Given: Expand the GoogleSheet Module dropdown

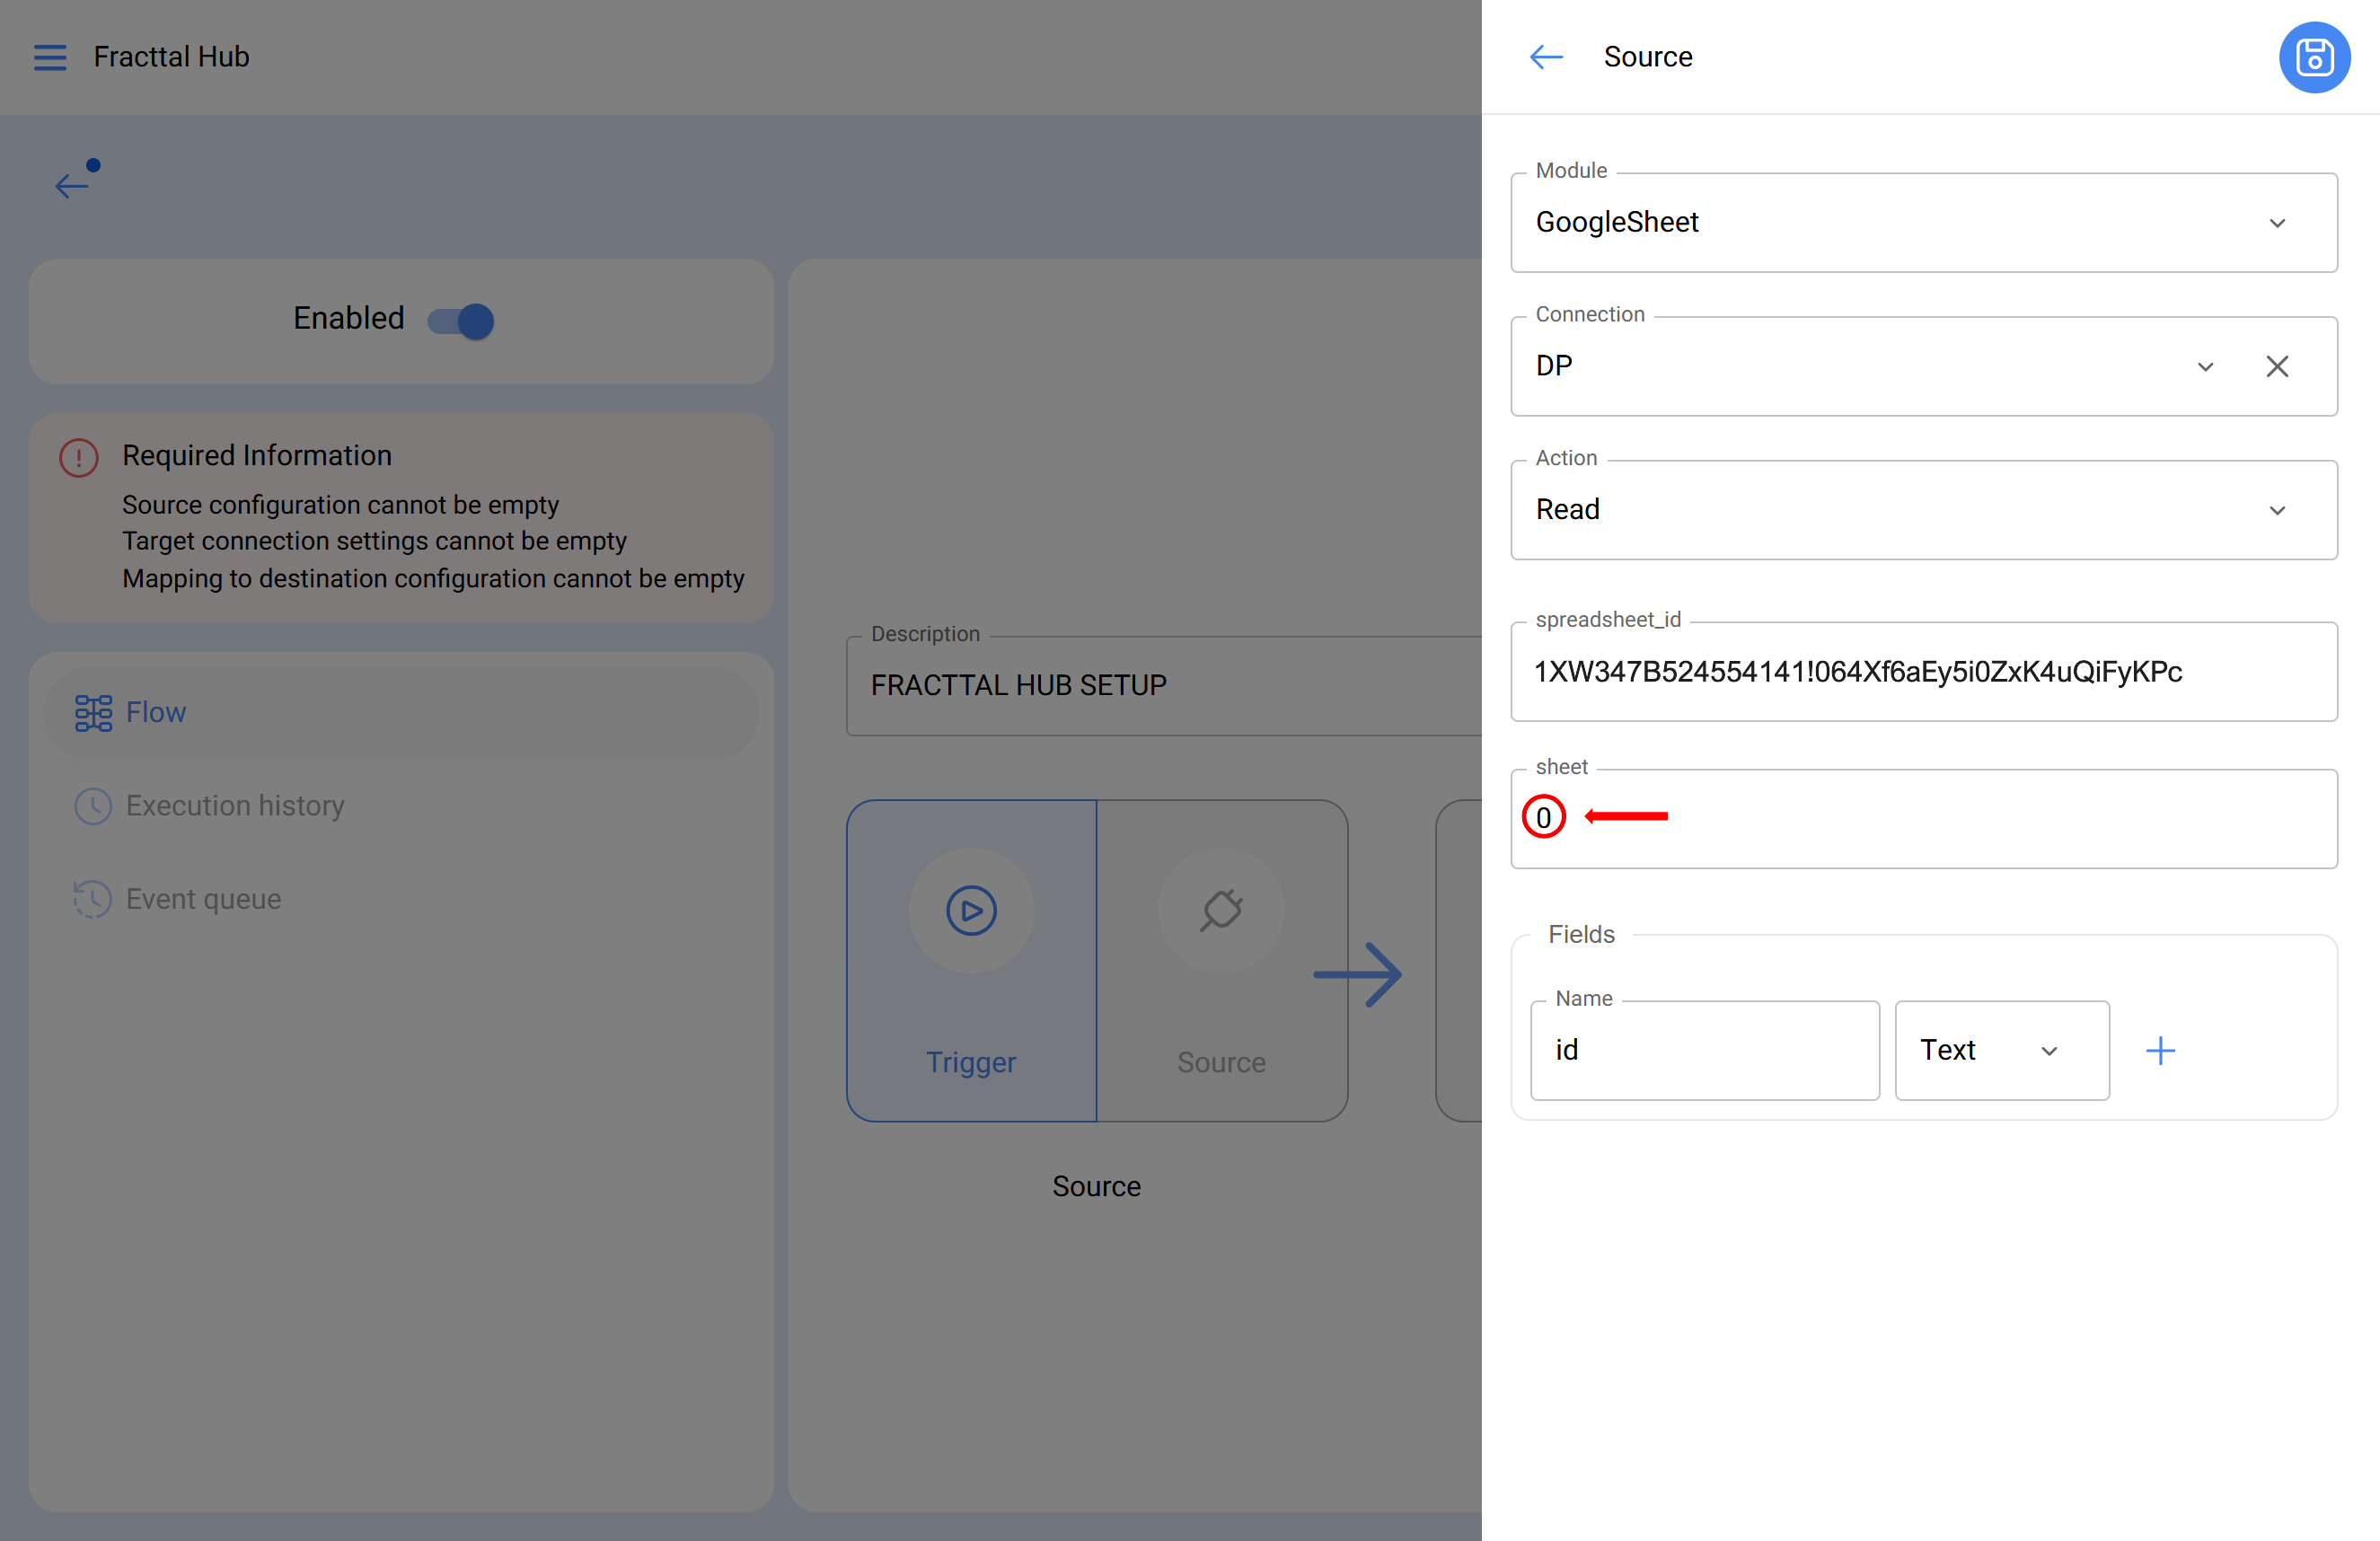Looking at the screenshot, I should (x=2277, y=222).
